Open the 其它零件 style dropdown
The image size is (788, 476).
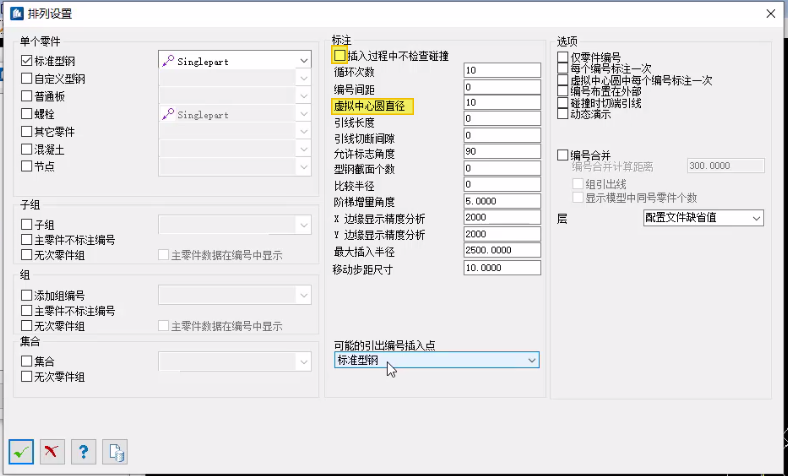(x=235, y=132)
